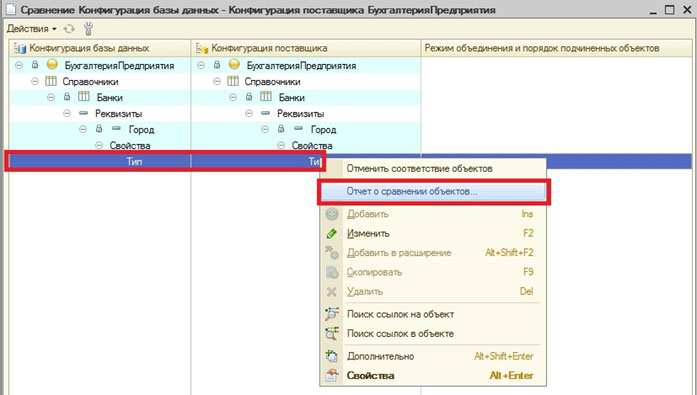Image resolution: width=697 pixels, height=395 pixels.
Task: Choose Дополнительно from the context menu
Action: pyautogui.click(x=433, y=356)
